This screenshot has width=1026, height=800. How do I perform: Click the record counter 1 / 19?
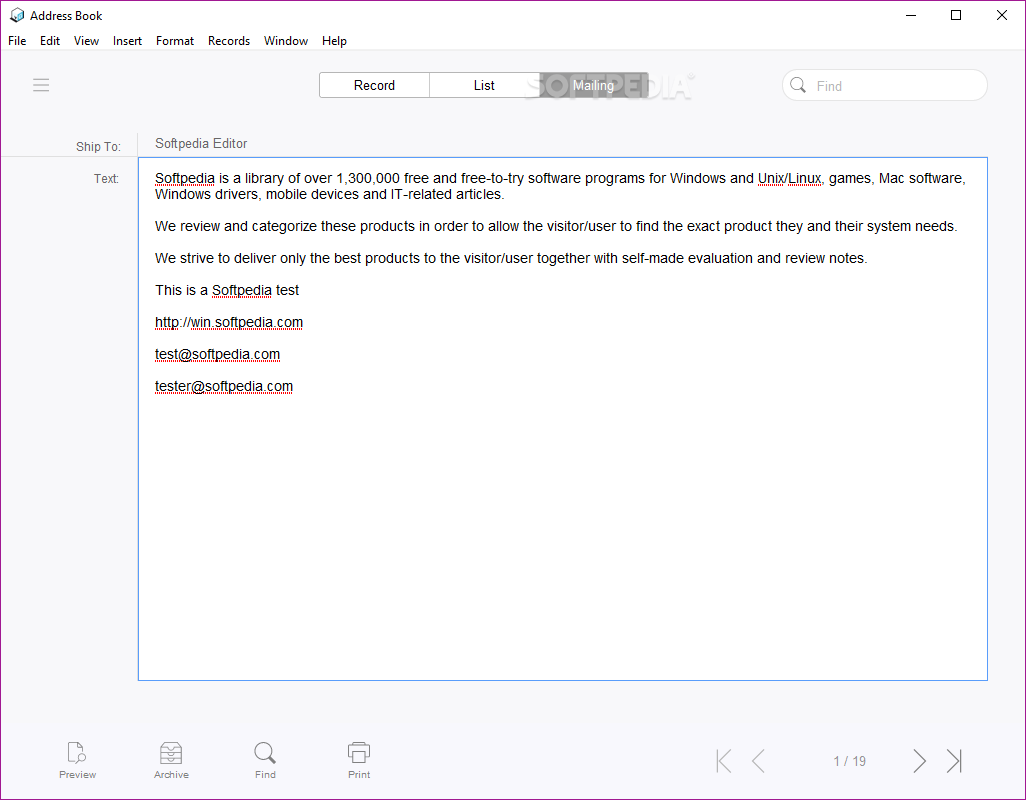coord(849,761)
